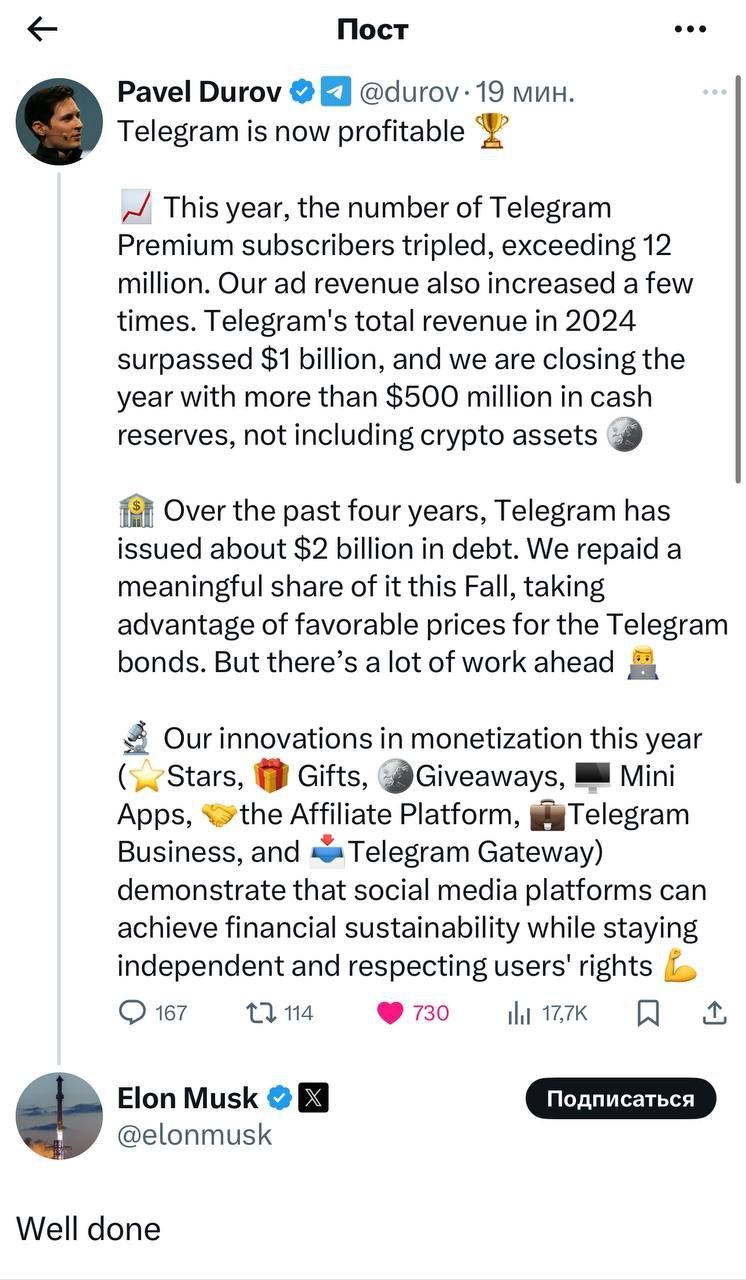This screenshot has width=746, height=1280.
Task: Open Elon Musk's profile picture
Action: pyautogui.click(x=59, y=1116)
